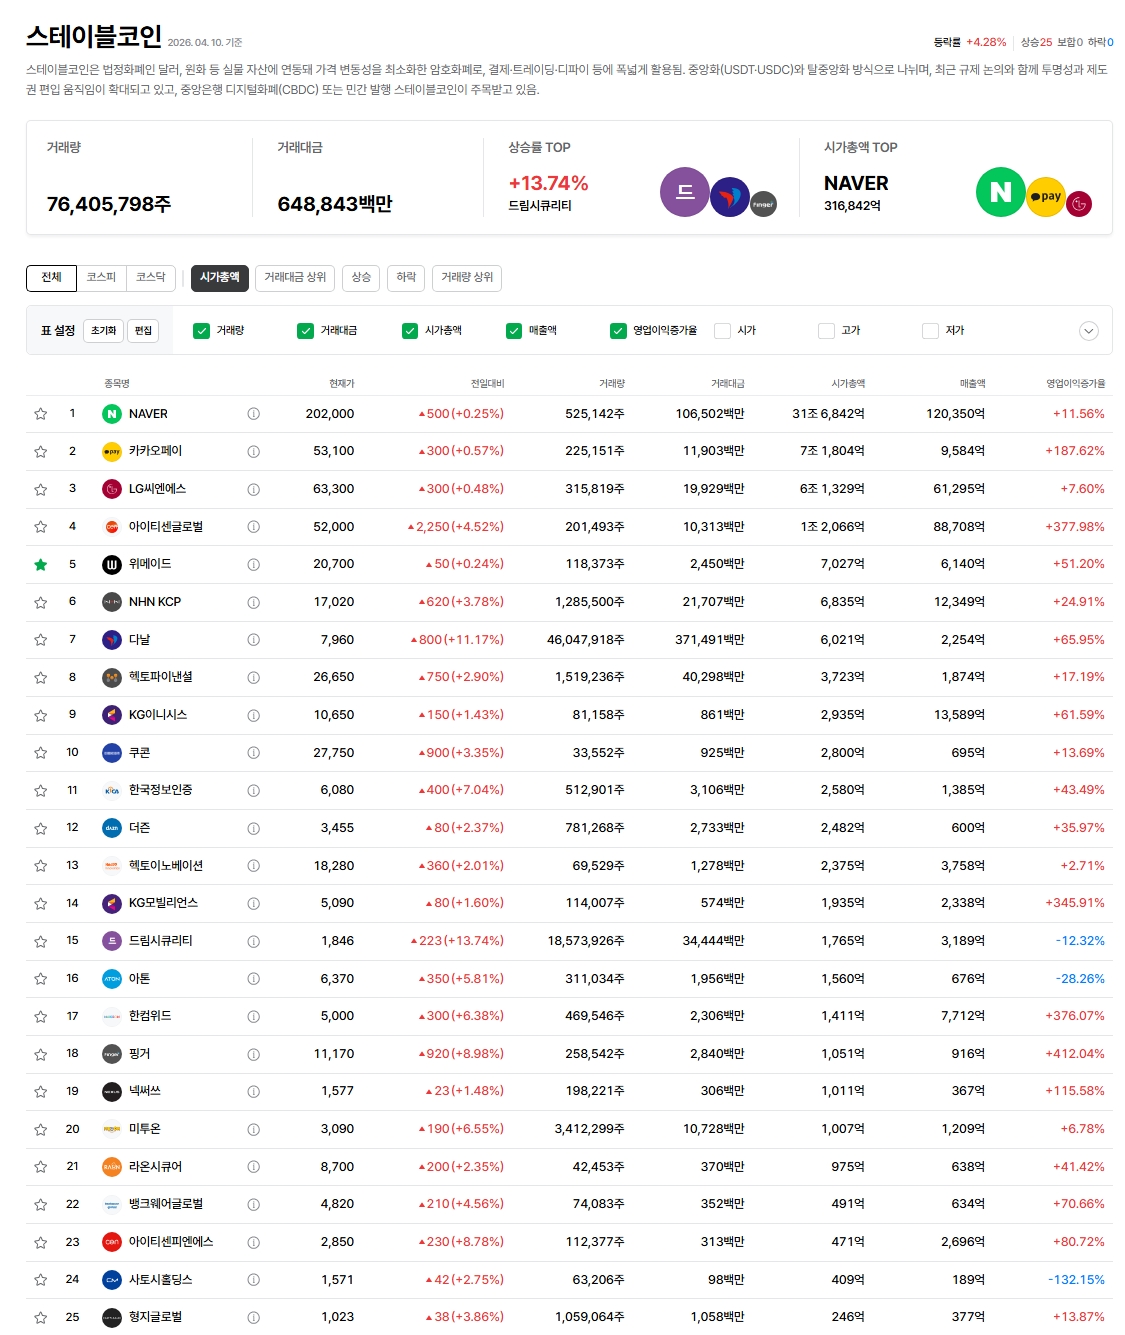Sort by the 전일대비 column header
The height and width of the screenshot is (1335, 1125).
pyautogui.click(x=487, y=384)
